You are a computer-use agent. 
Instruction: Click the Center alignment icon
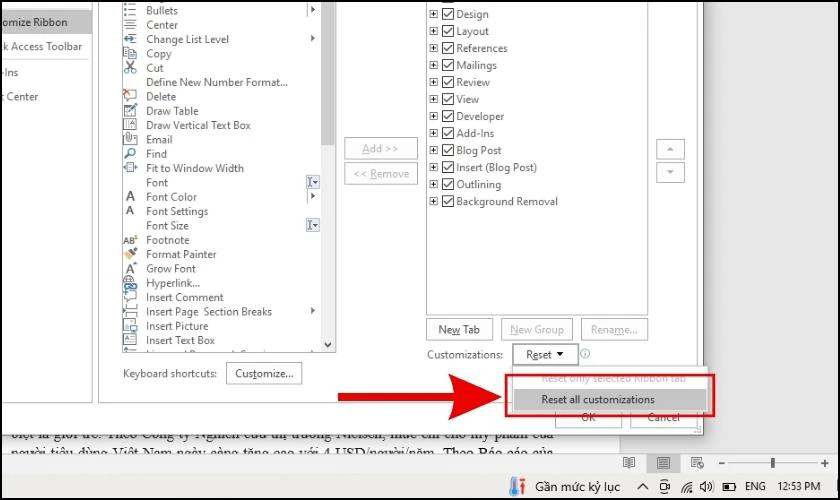130,25
